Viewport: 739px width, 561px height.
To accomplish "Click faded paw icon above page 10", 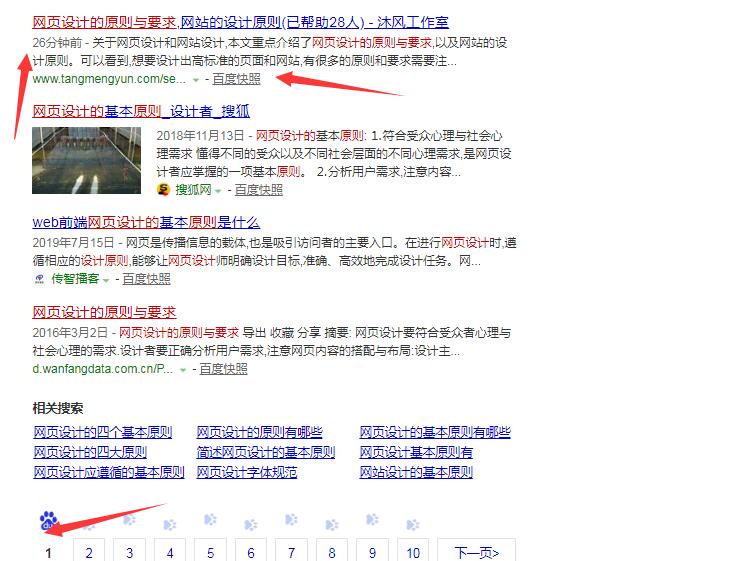I will coord(413,525).
